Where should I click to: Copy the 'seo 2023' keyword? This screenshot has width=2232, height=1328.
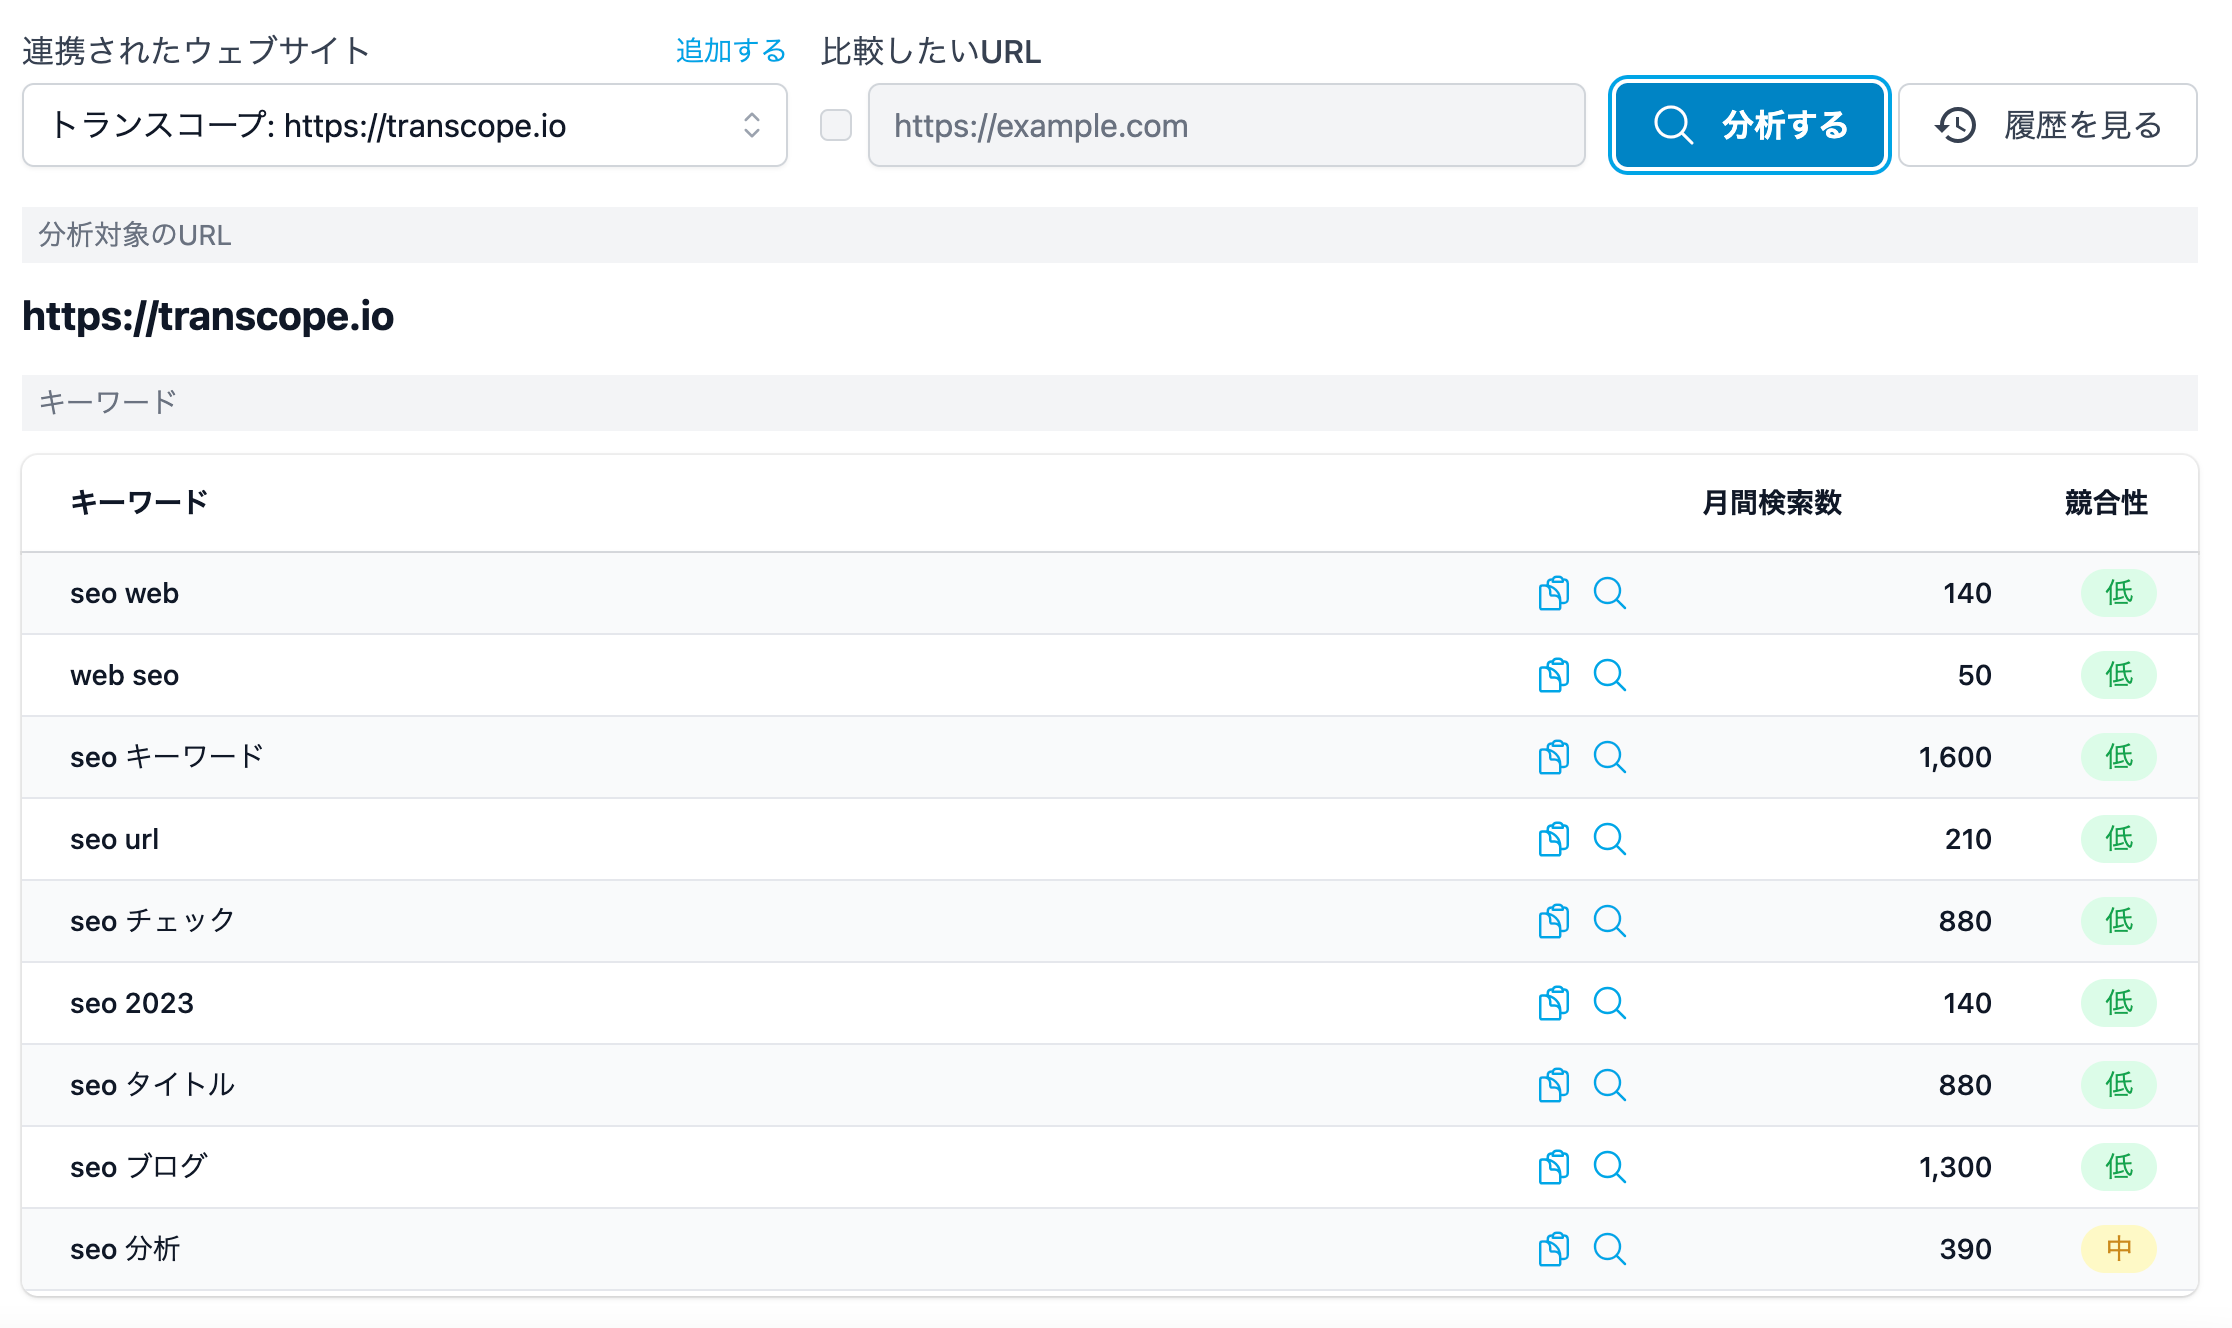click(x=1553, y=1003)
